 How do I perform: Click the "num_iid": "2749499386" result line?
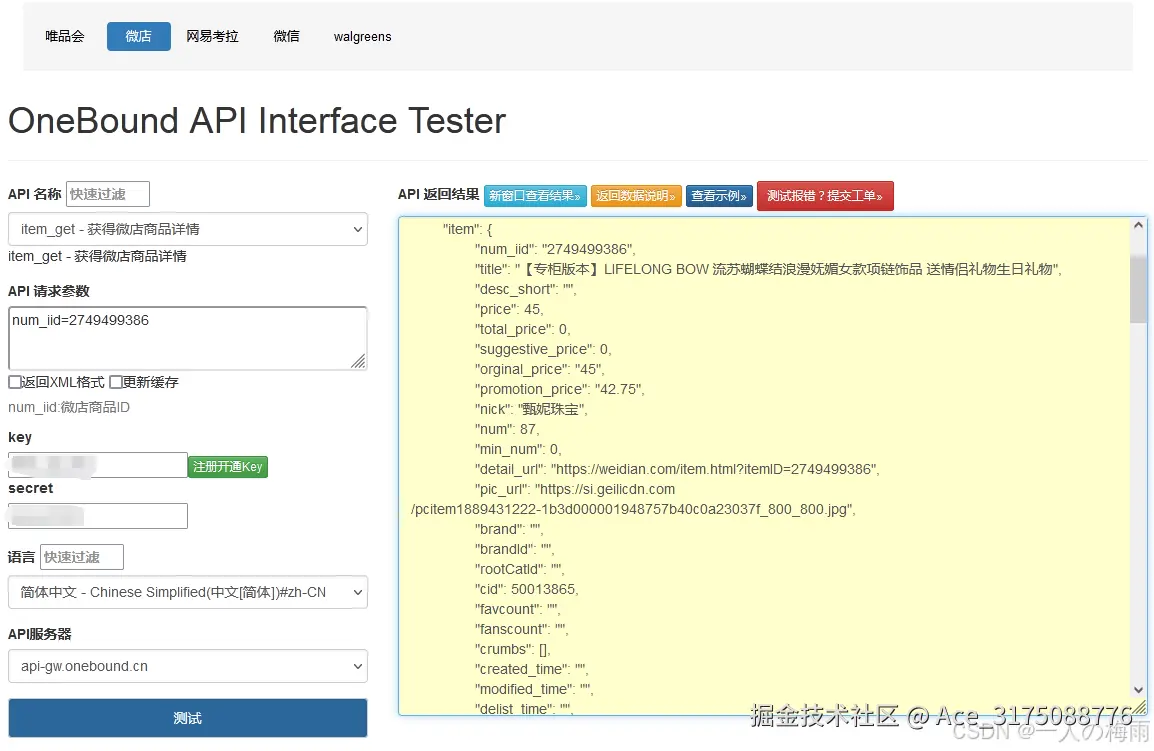click(x=555, y=250)
